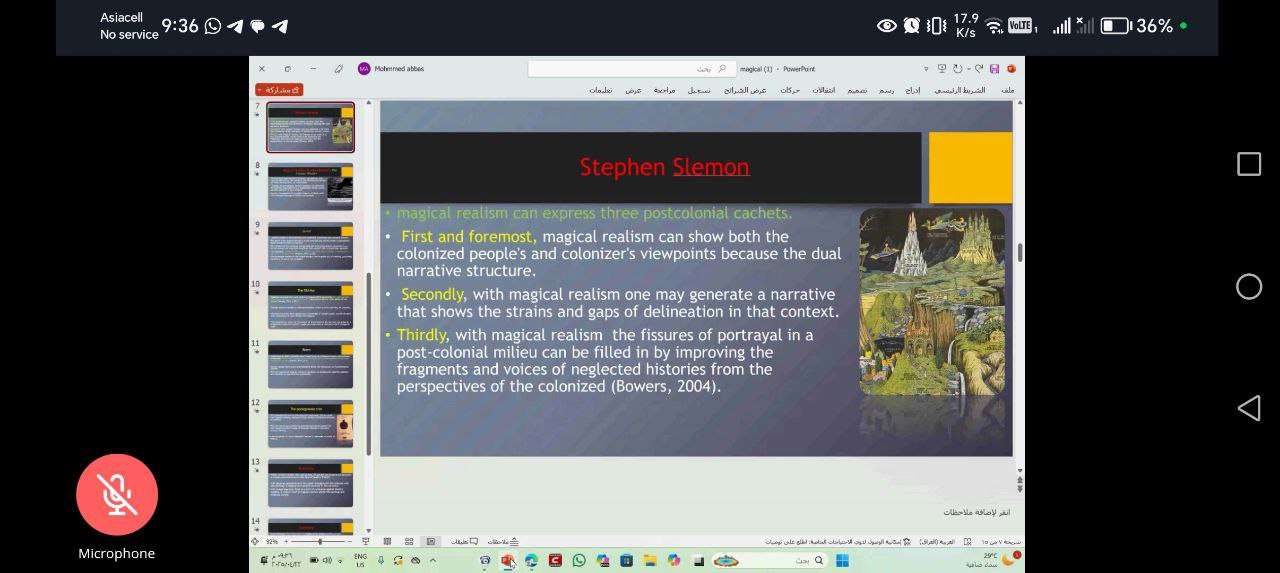Switch to Slide Sorter view icon
This screenshot has width=1280, height=573.
(409, 541)
